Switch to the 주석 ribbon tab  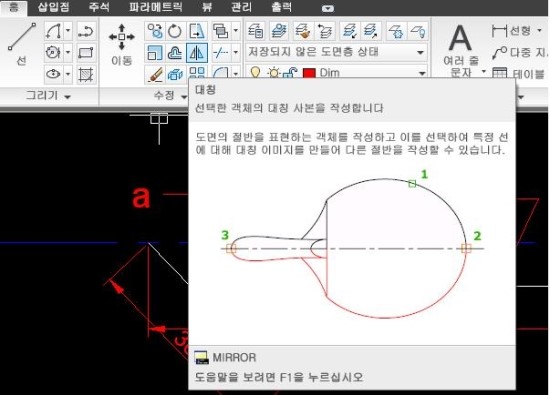click(x=99, y=7)
